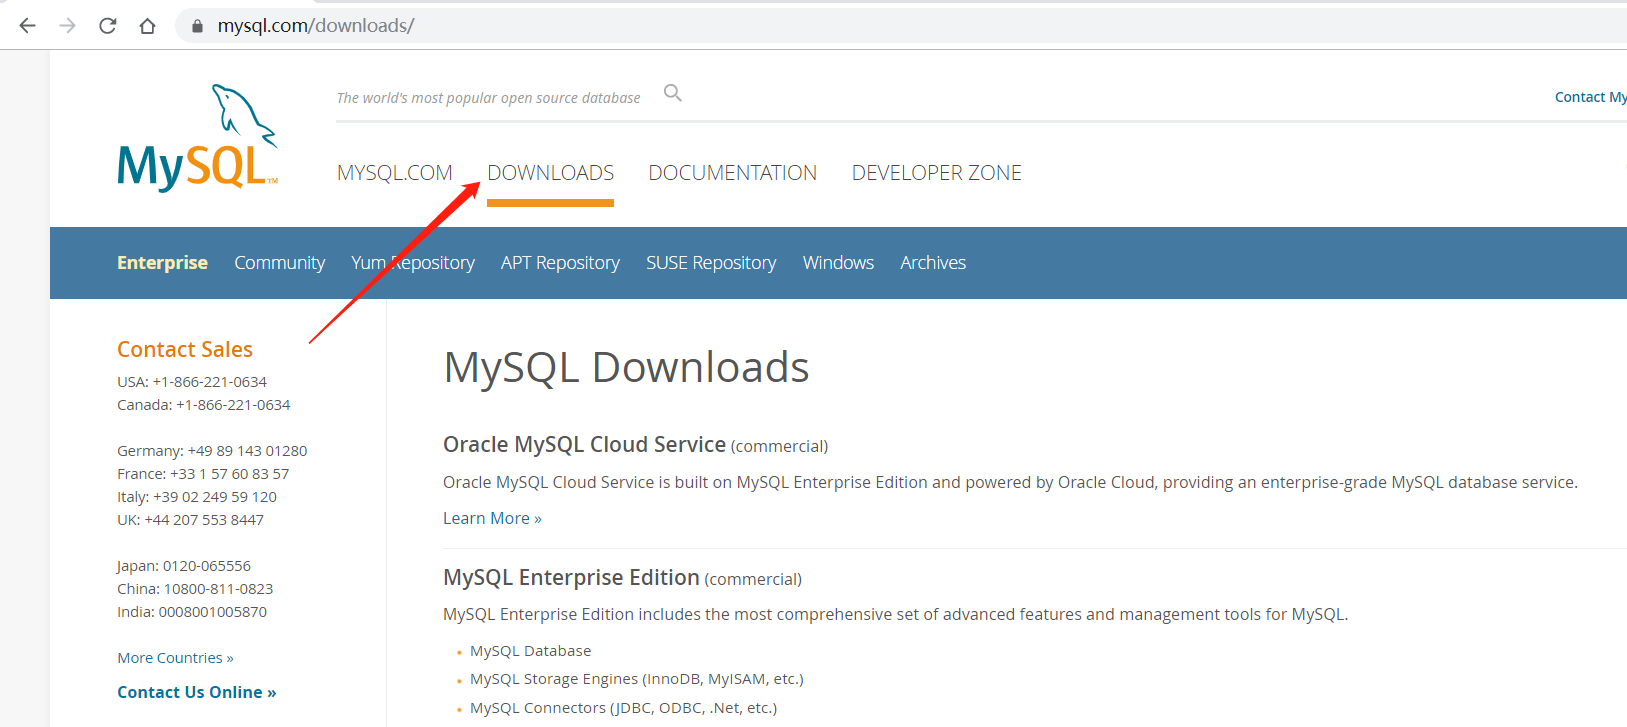Open the MySQL site search magnifier
Screen dimensions: 1627x727
(673, 93)
